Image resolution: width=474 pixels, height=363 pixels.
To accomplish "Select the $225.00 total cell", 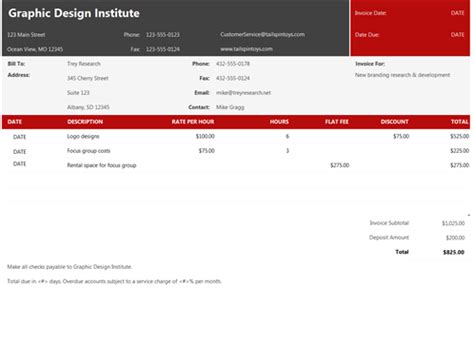I will [x=460, y=151].
